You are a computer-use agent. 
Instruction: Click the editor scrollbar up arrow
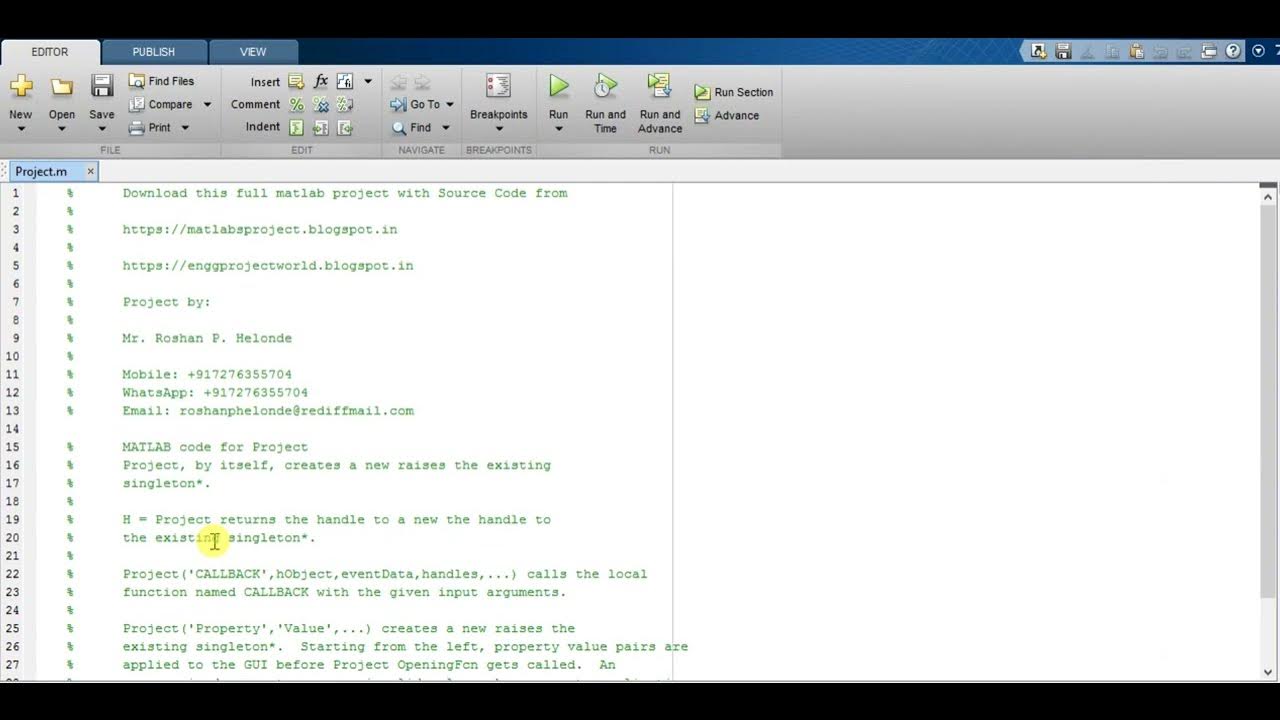[x=1268, y=197]
